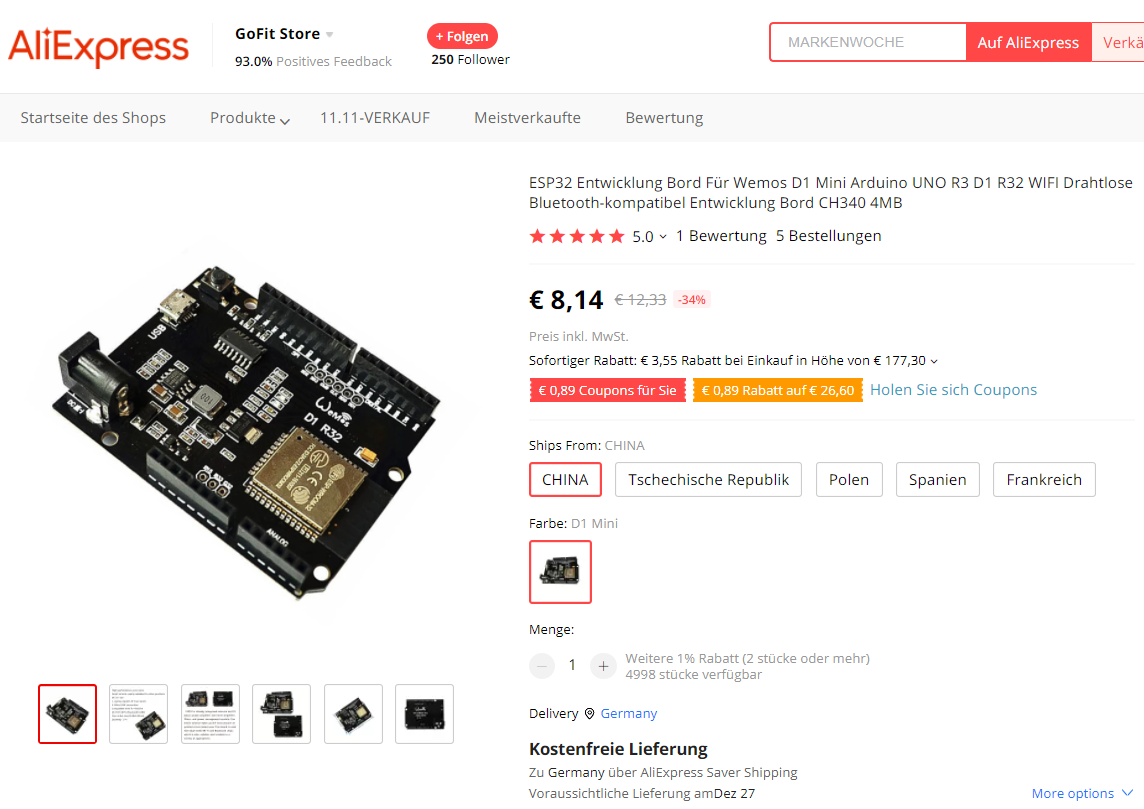Select the last product thumbnail showing board back

click(425, 714)
